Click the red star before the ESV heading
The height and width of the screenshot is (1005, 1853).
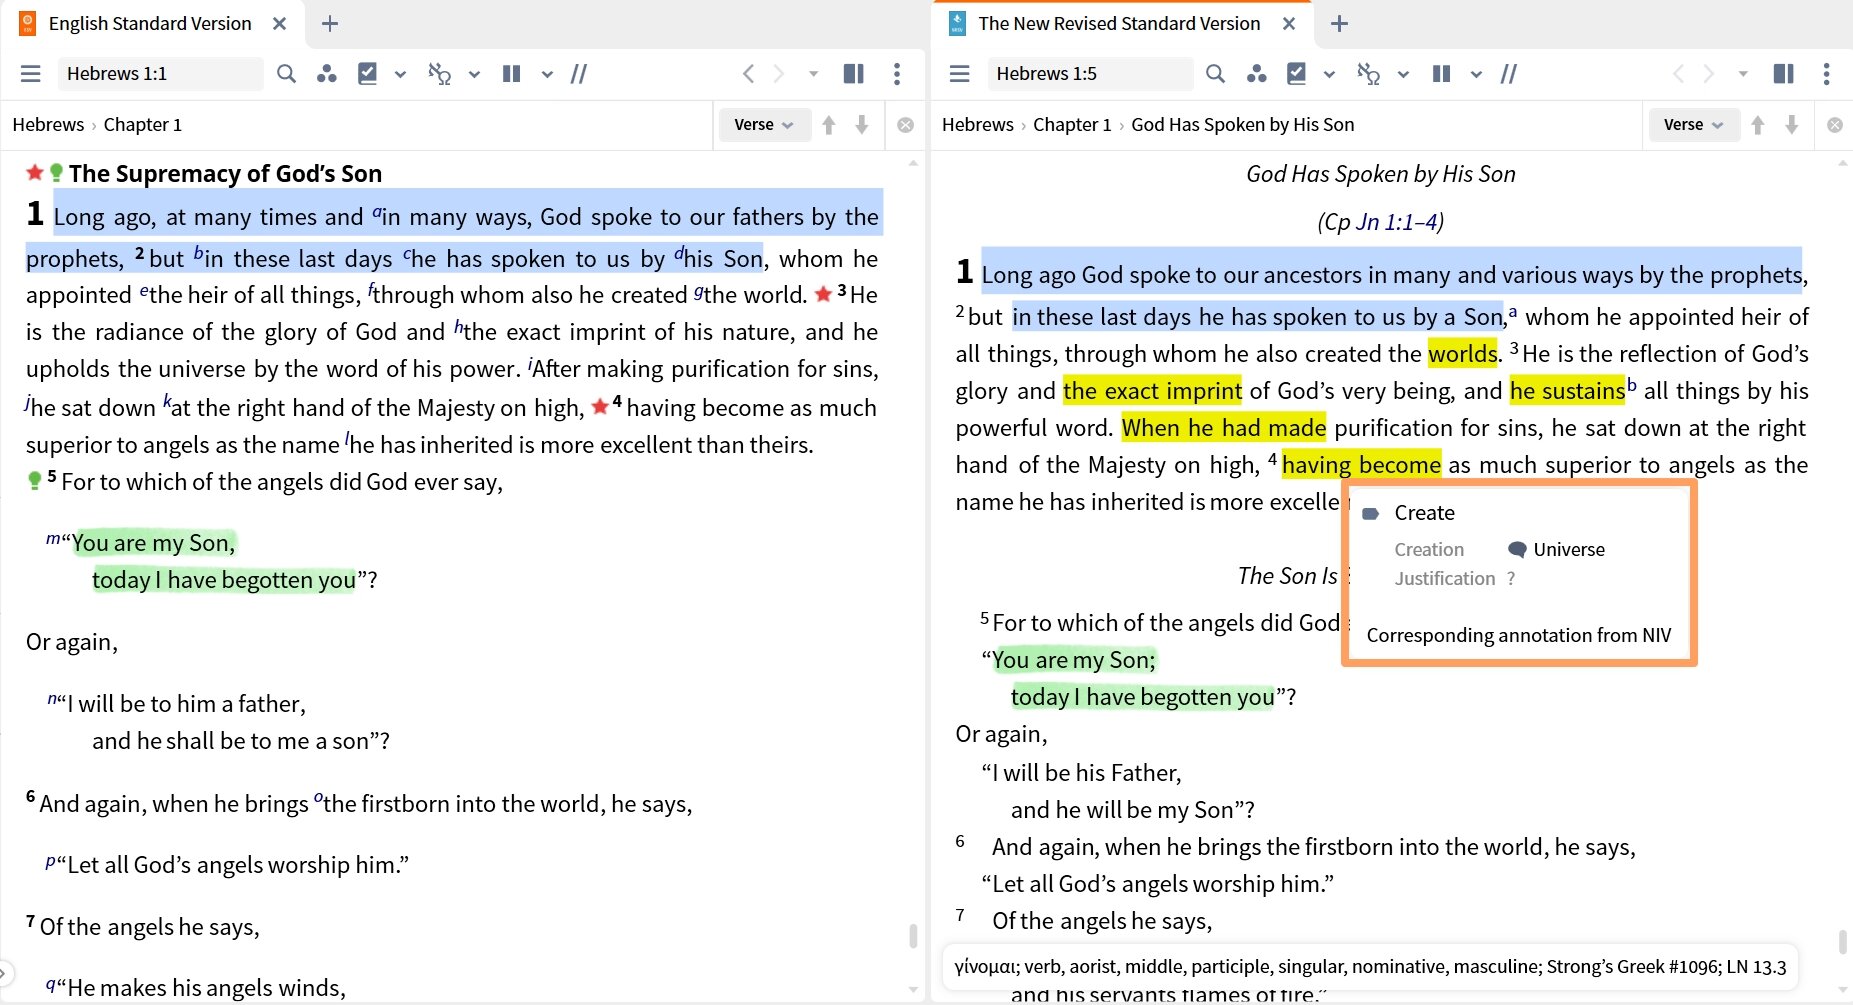pyautogui.click(x=35, y=172)
